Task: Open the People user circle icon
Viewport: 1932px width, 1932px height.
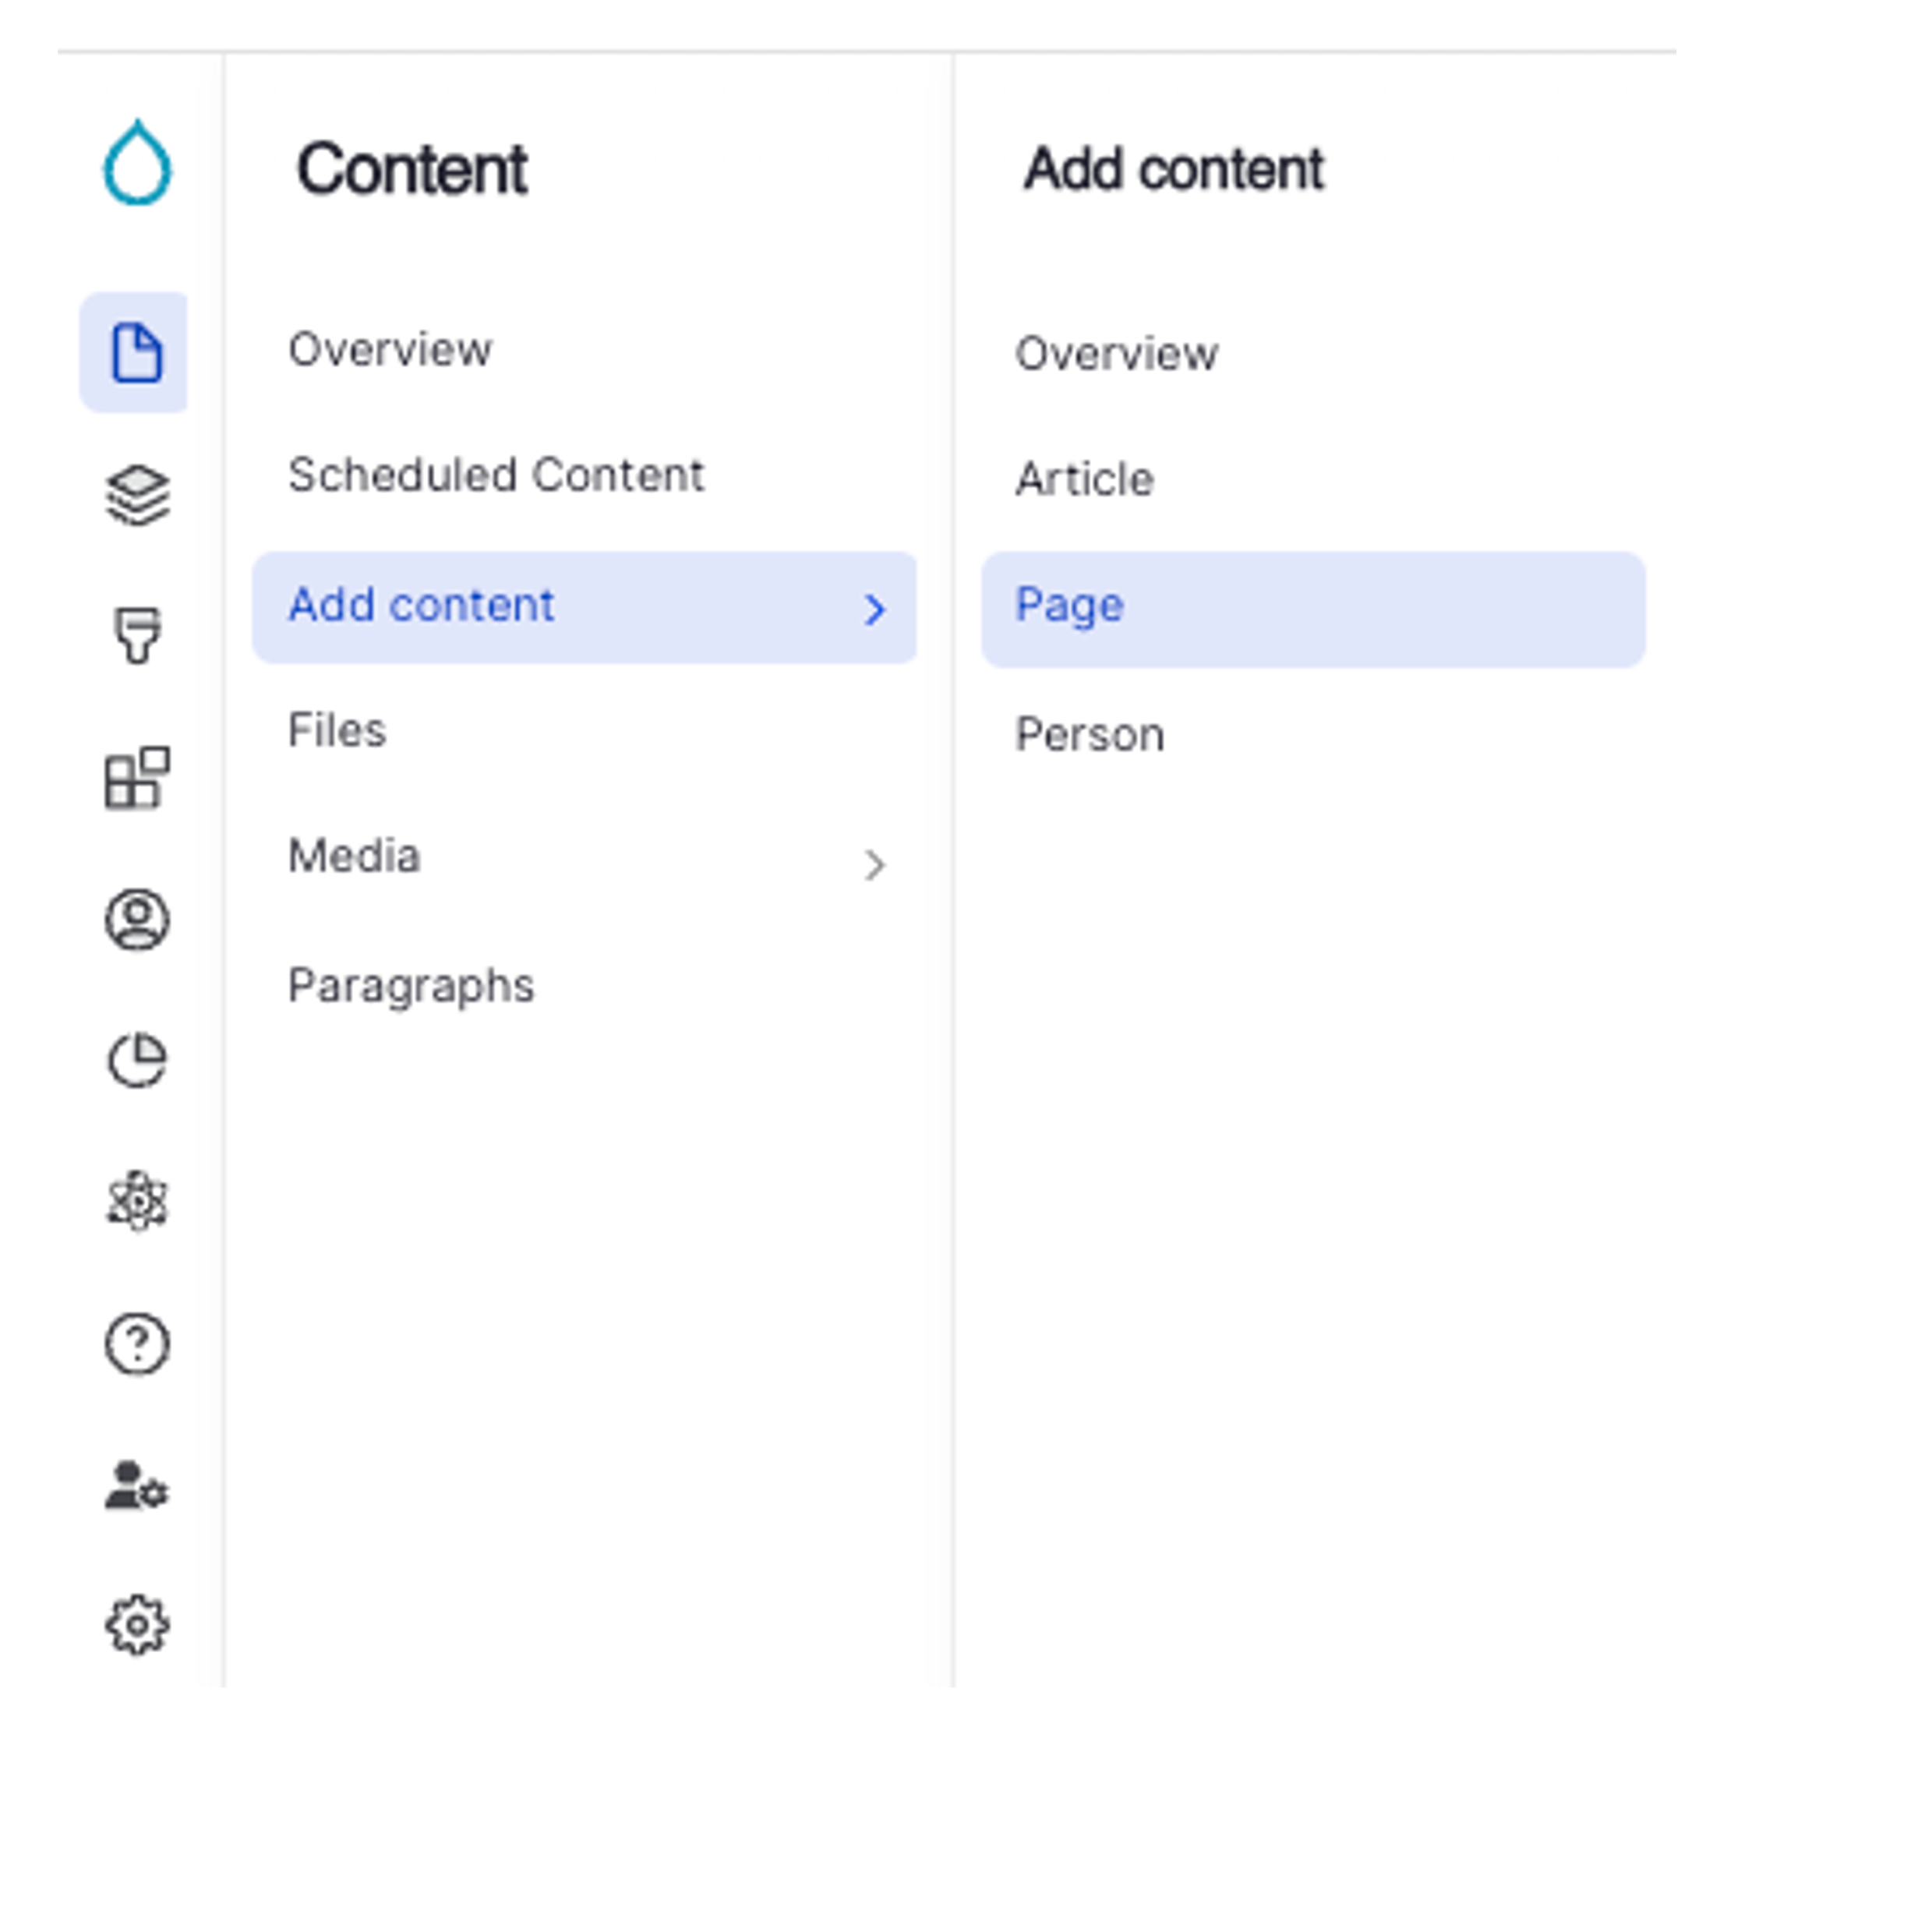Action: [x=137, y=918]
